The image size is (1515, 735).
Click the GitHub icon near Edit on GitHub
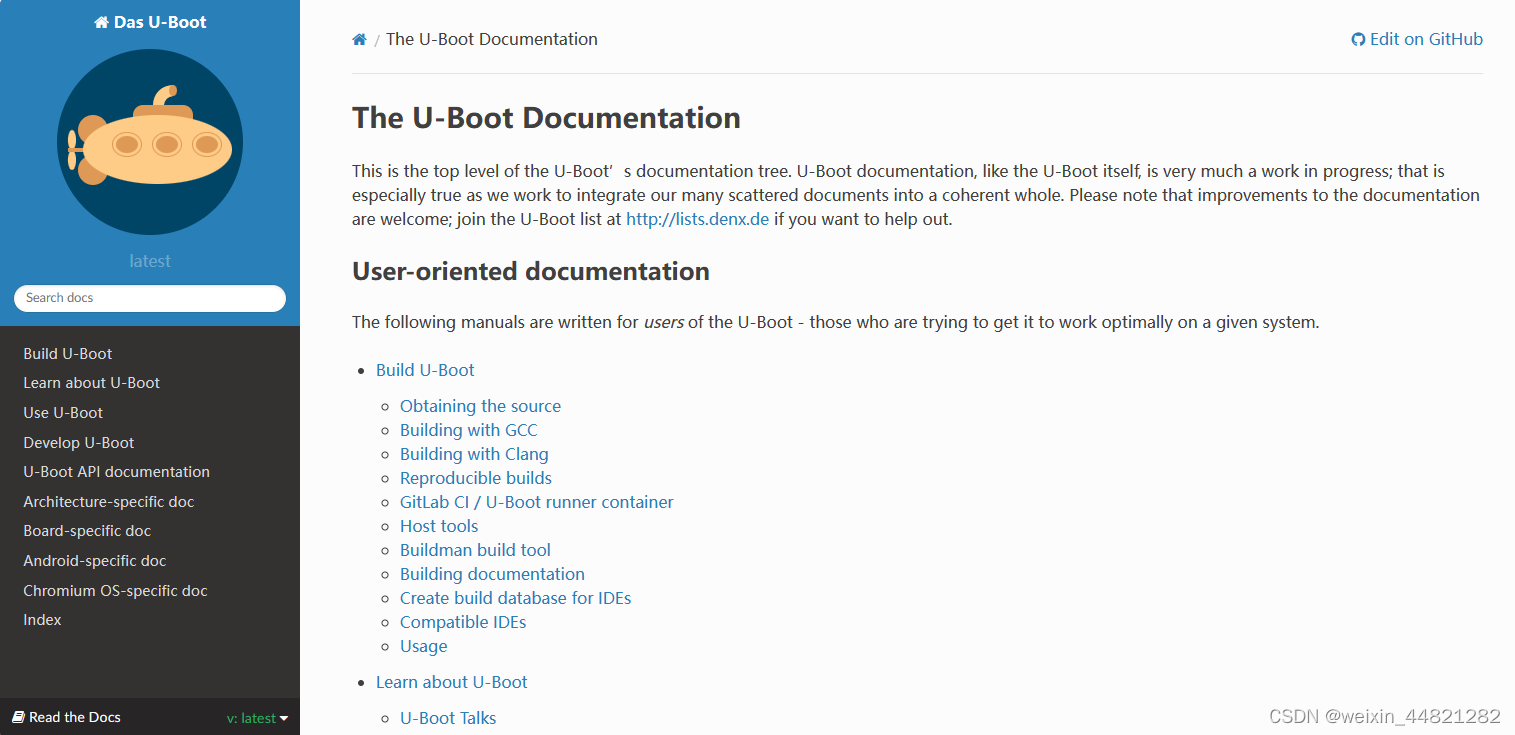(x=1358, y=39)
